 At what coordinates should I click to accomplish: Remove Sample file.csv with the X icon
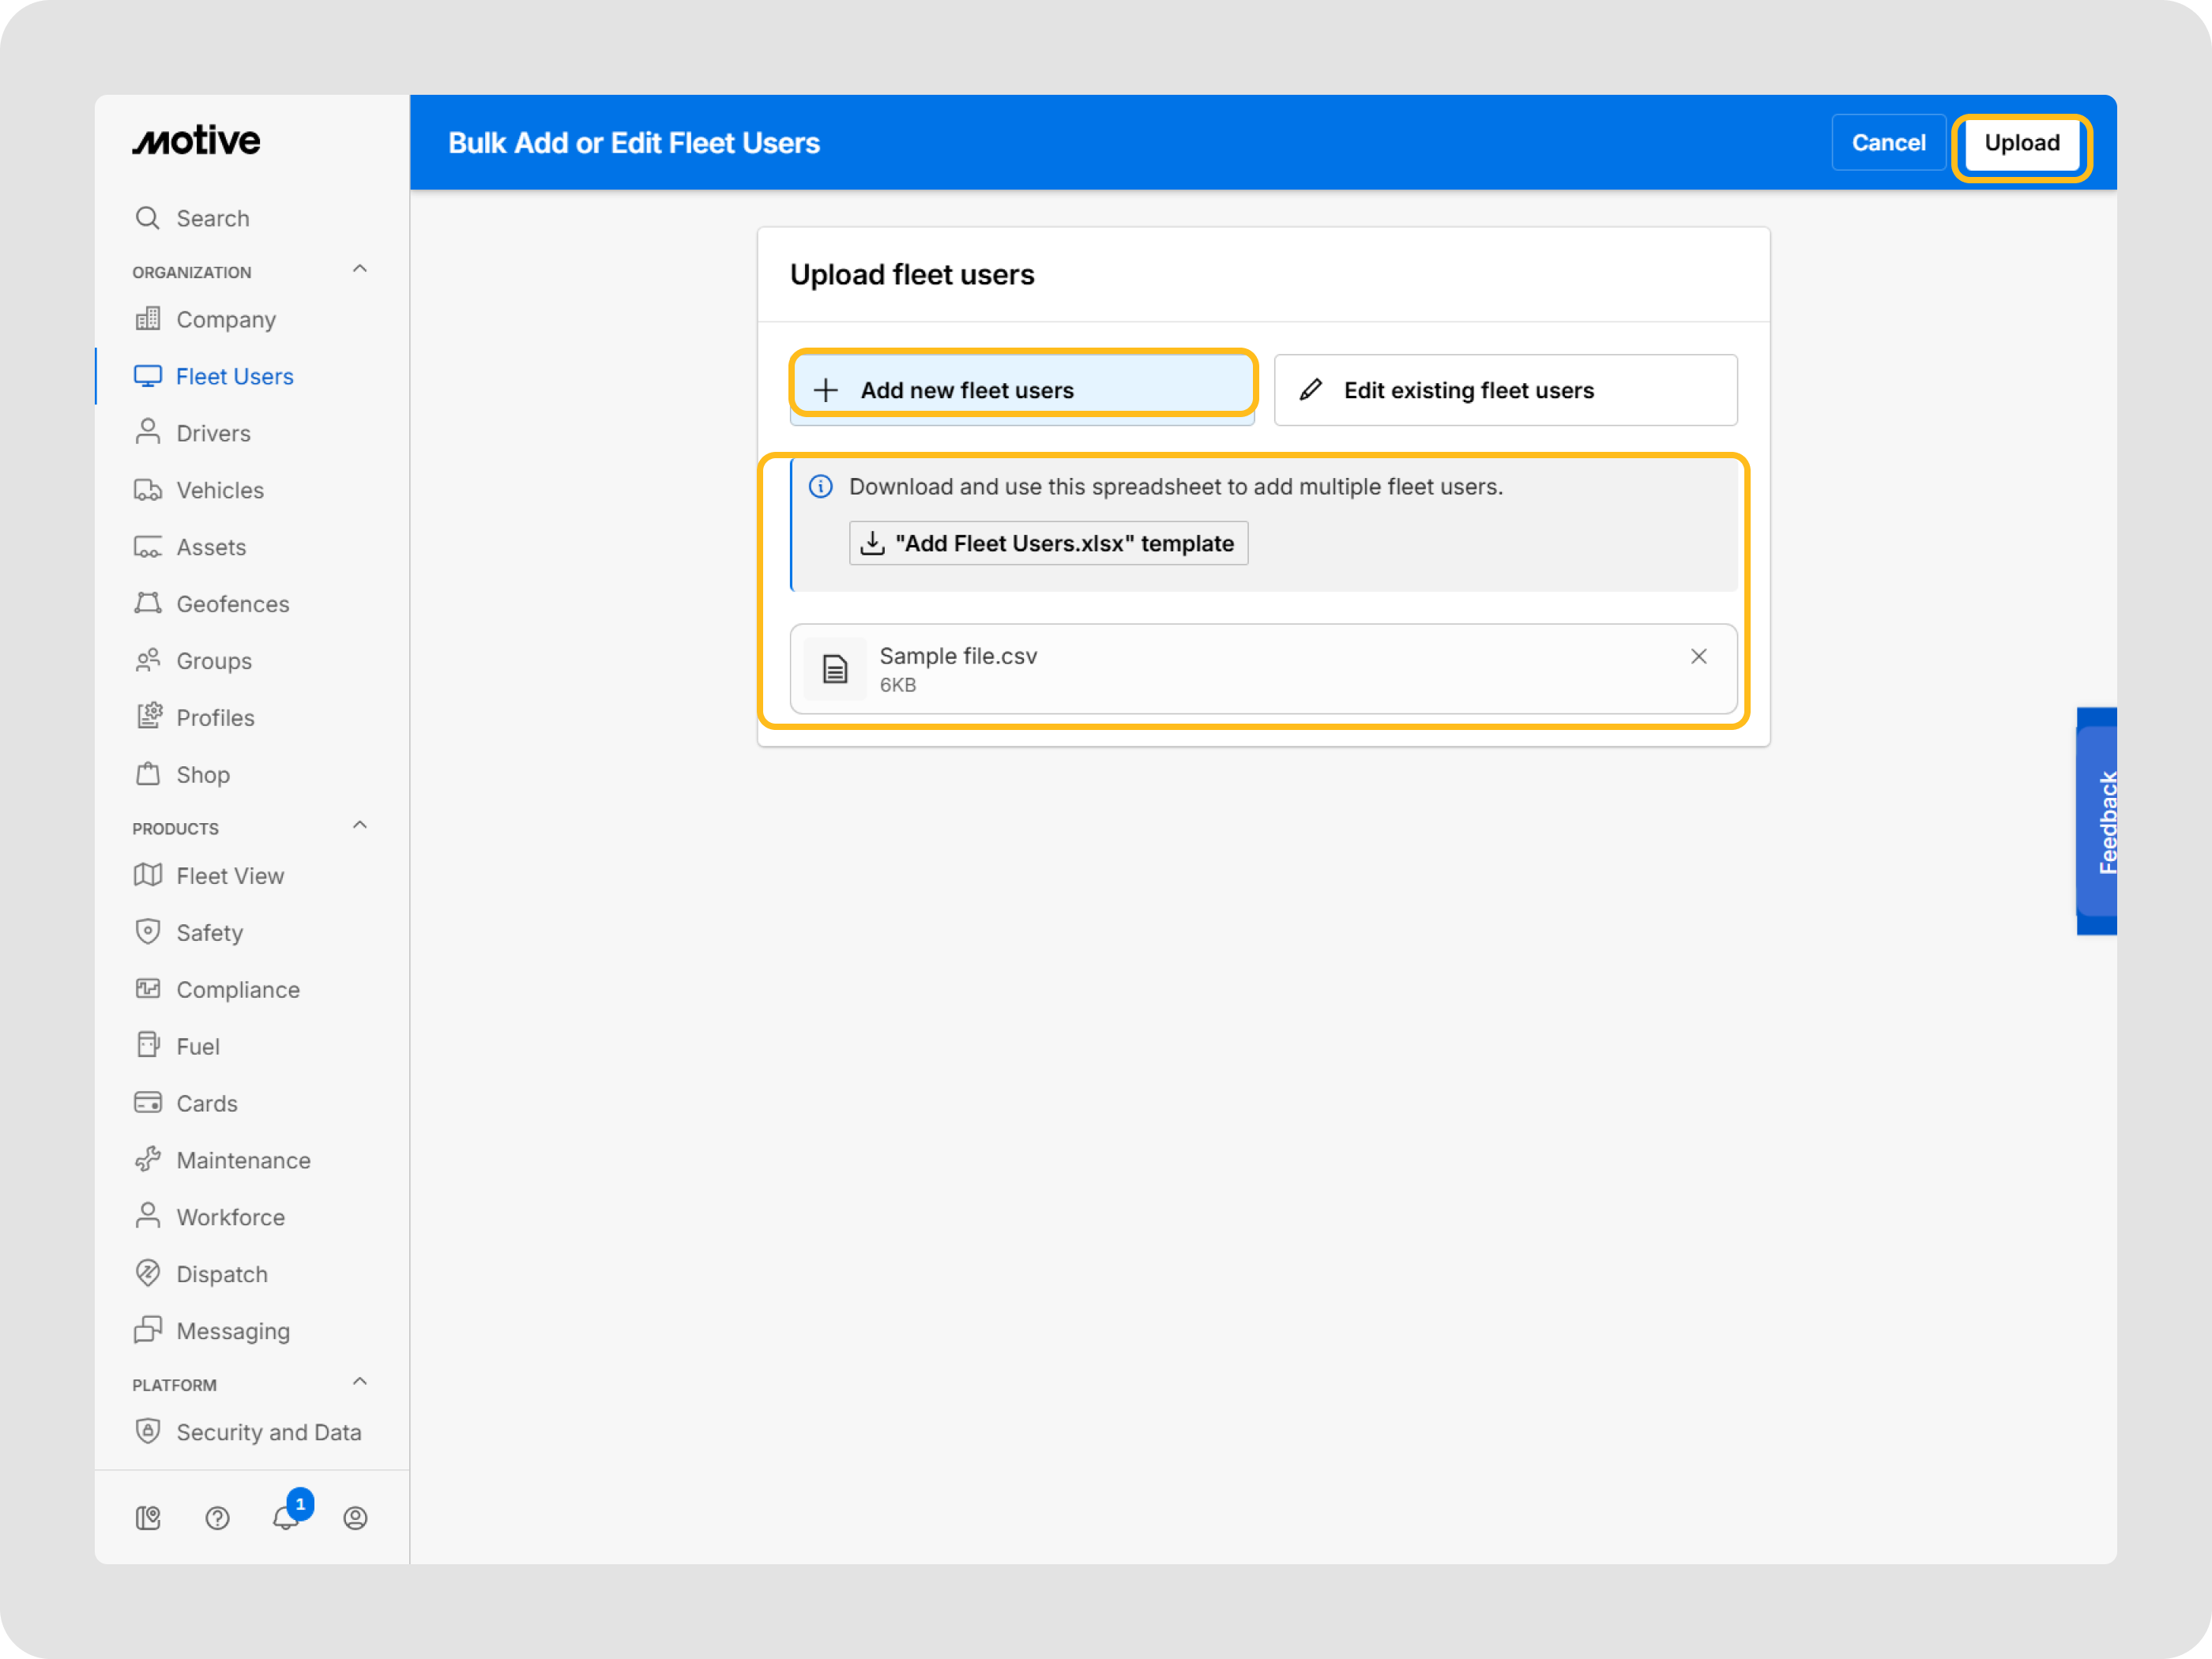1698,656
